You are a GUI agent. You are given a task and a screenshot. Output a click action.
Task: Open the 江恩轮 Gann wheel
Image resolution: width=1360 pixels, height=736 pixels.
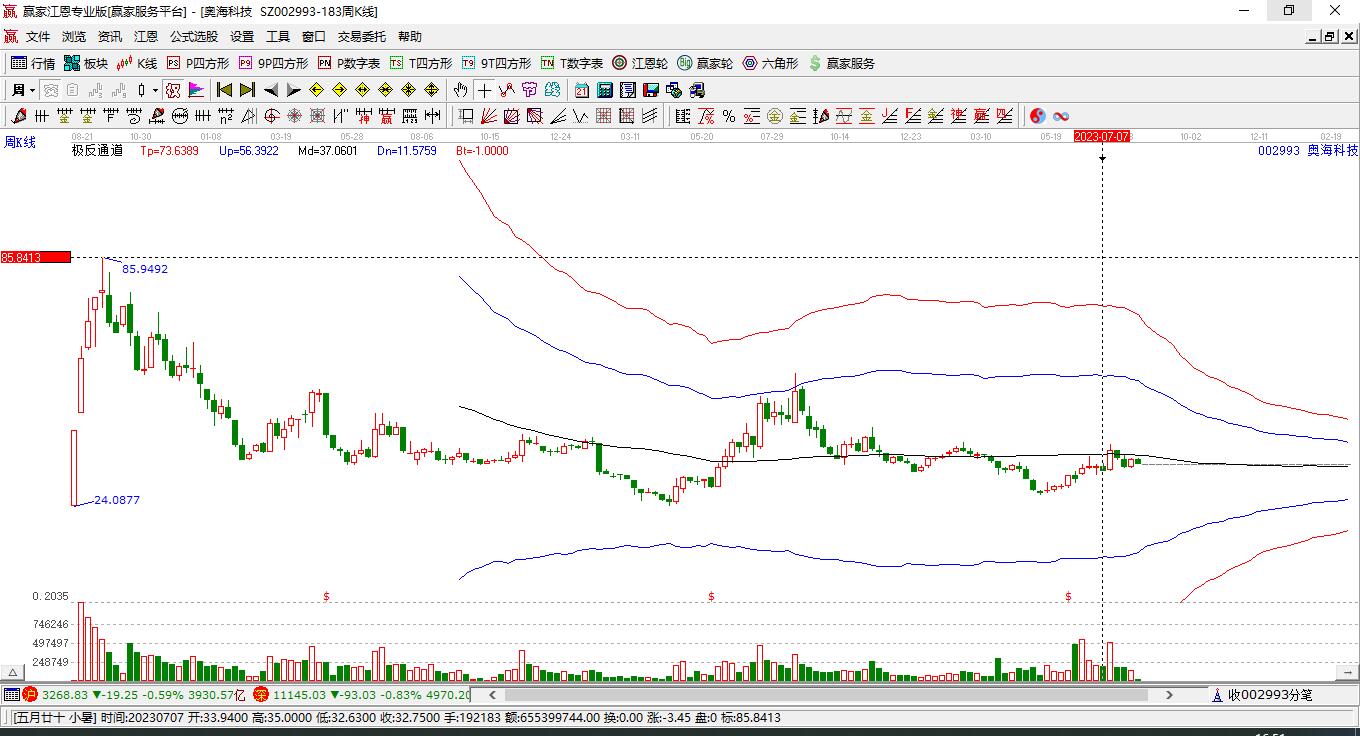[x=640, y=63]
